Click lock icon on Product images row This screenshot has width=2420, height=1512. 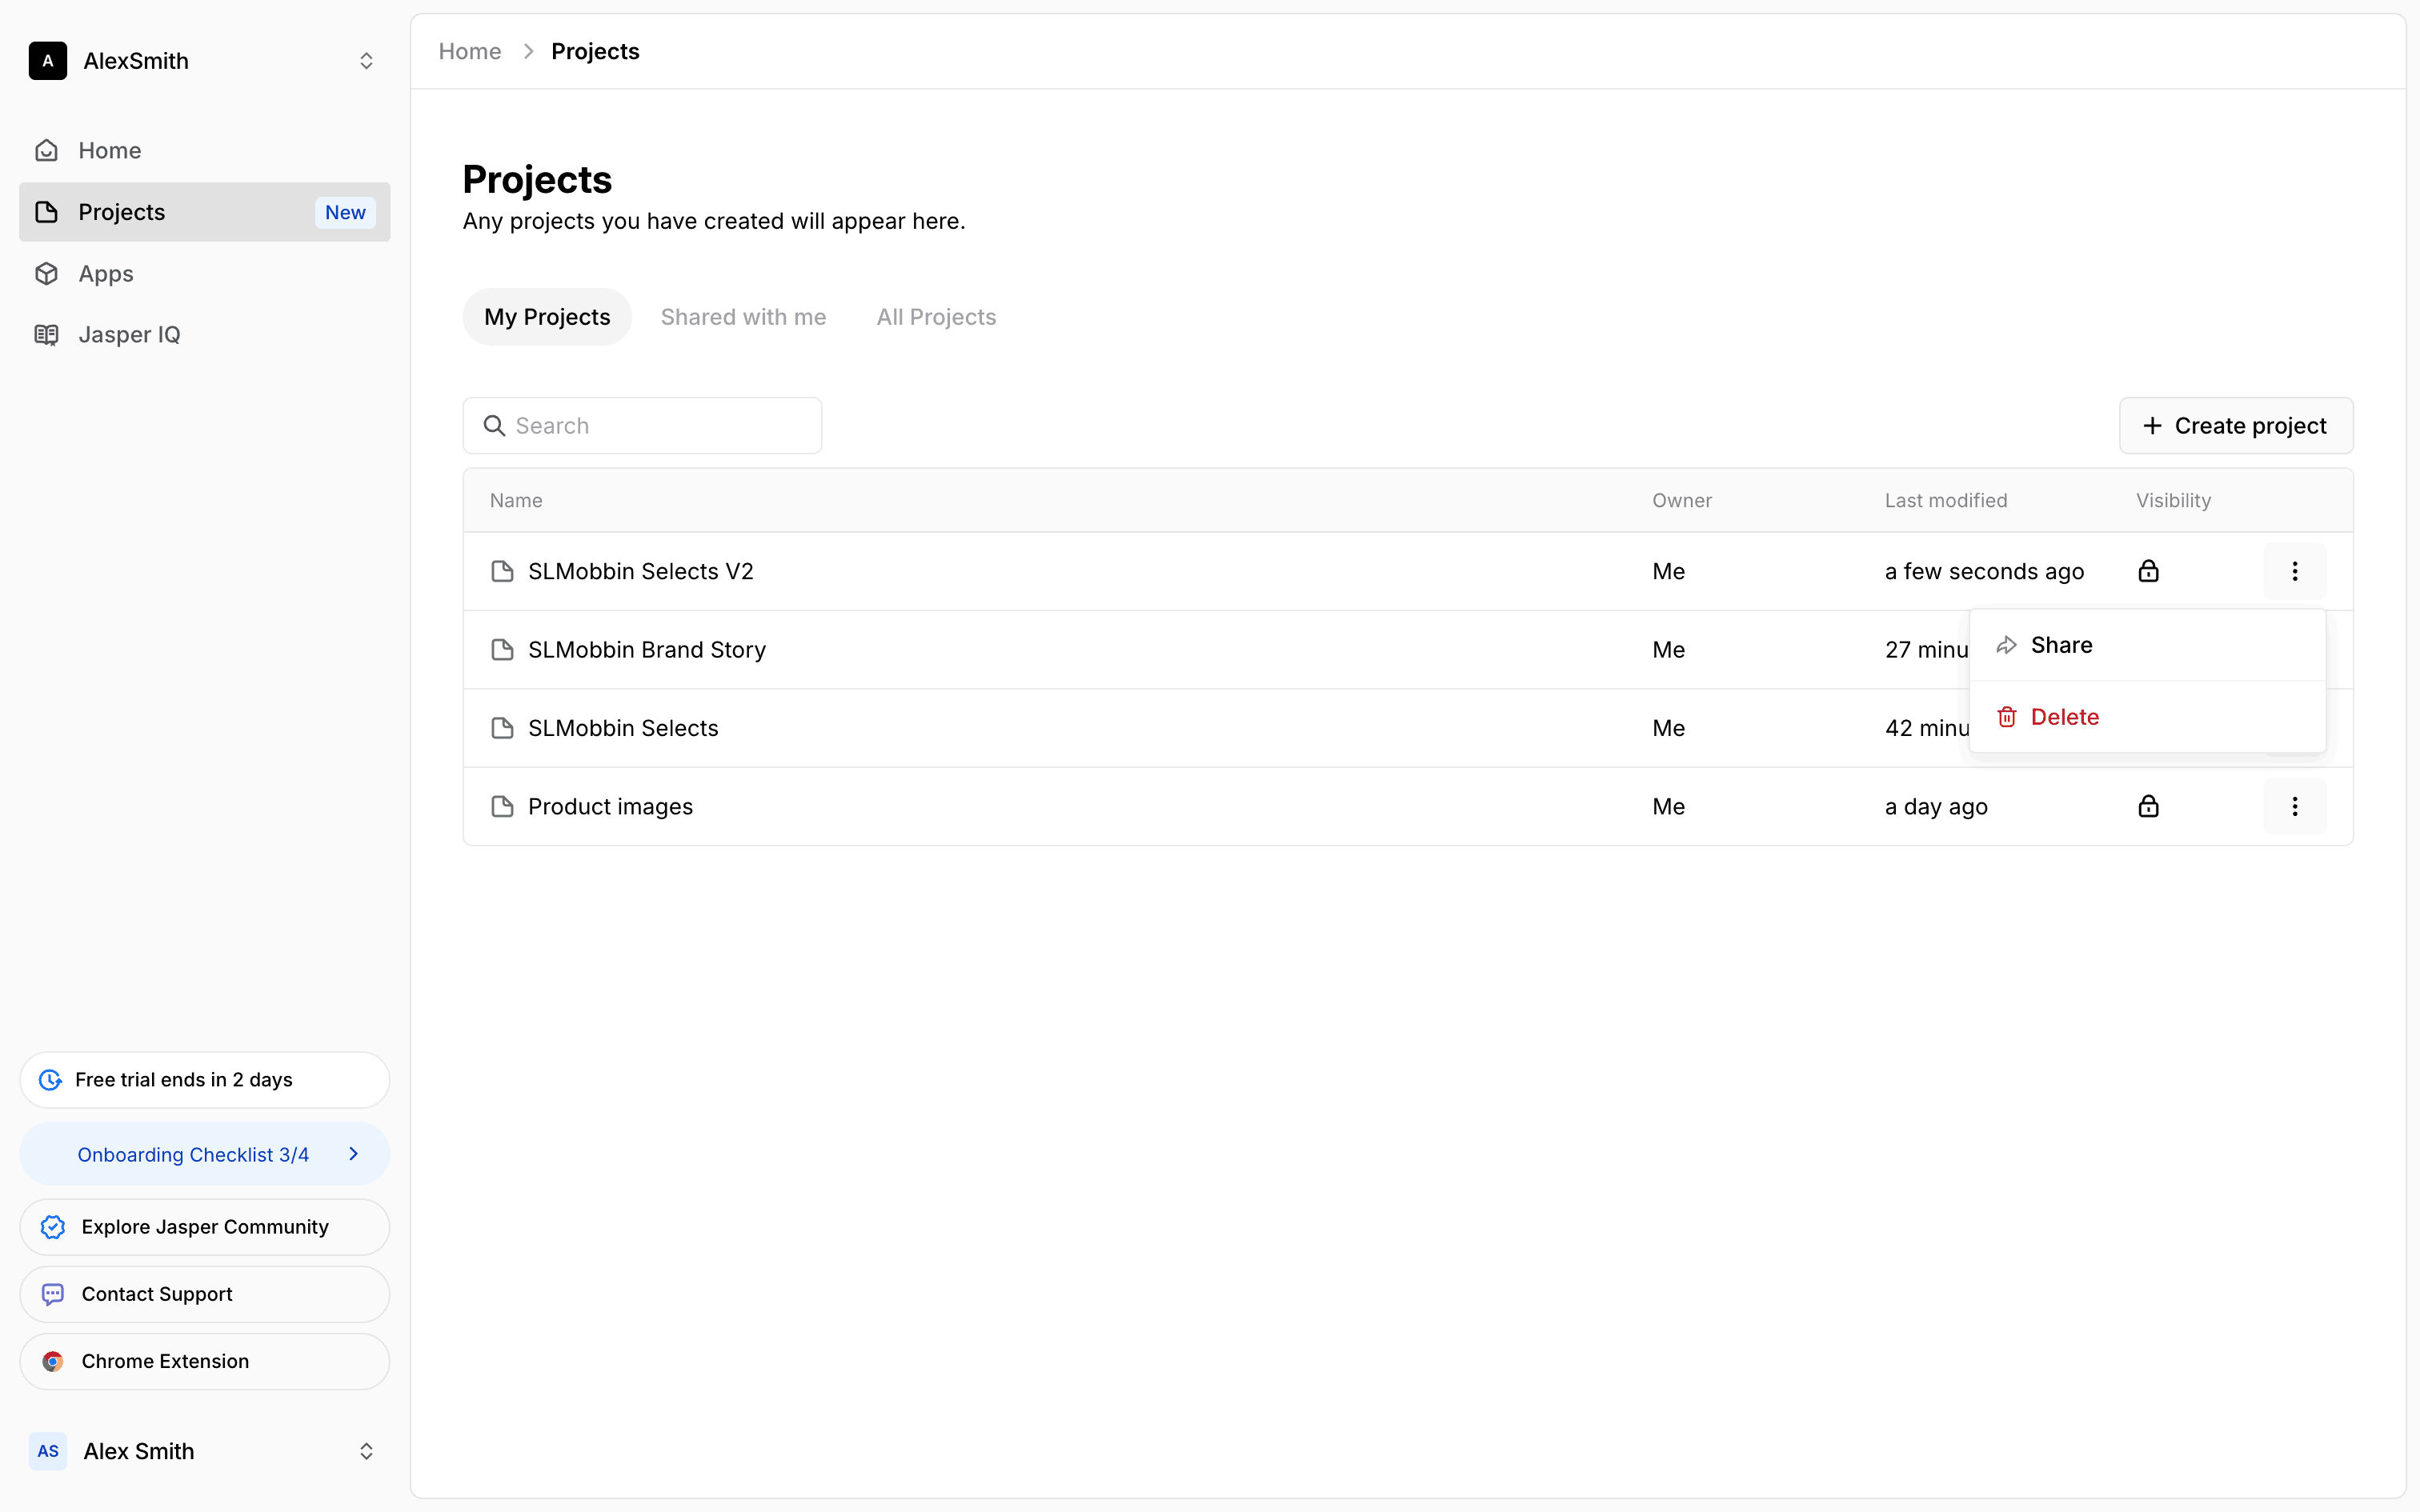[x=2148, y=806]
